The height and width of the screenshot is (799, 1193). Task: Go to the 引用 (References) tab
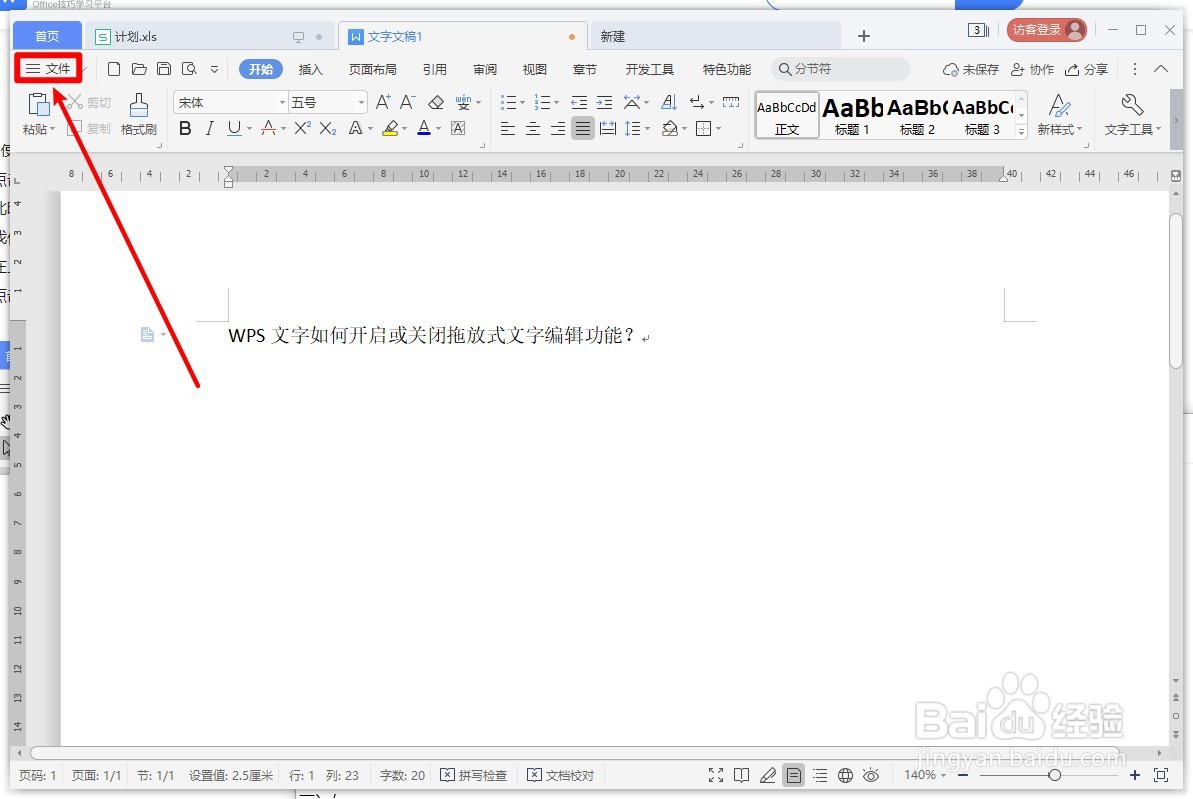[x=434, y=69]
